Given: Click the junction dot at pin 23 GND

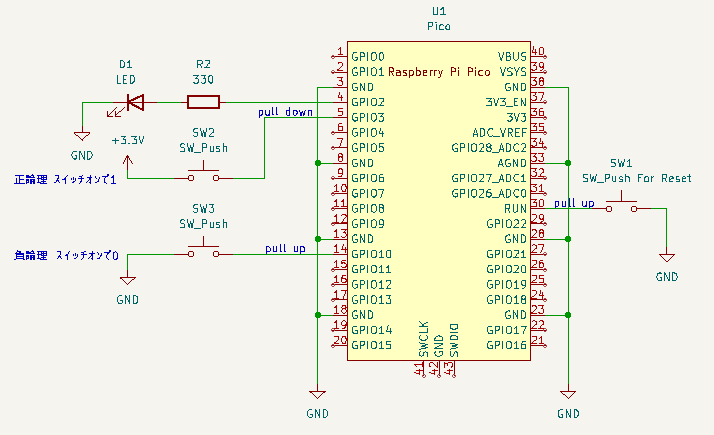Looking at the screenshot, I should pyautogui.click(x=568, y=315).
